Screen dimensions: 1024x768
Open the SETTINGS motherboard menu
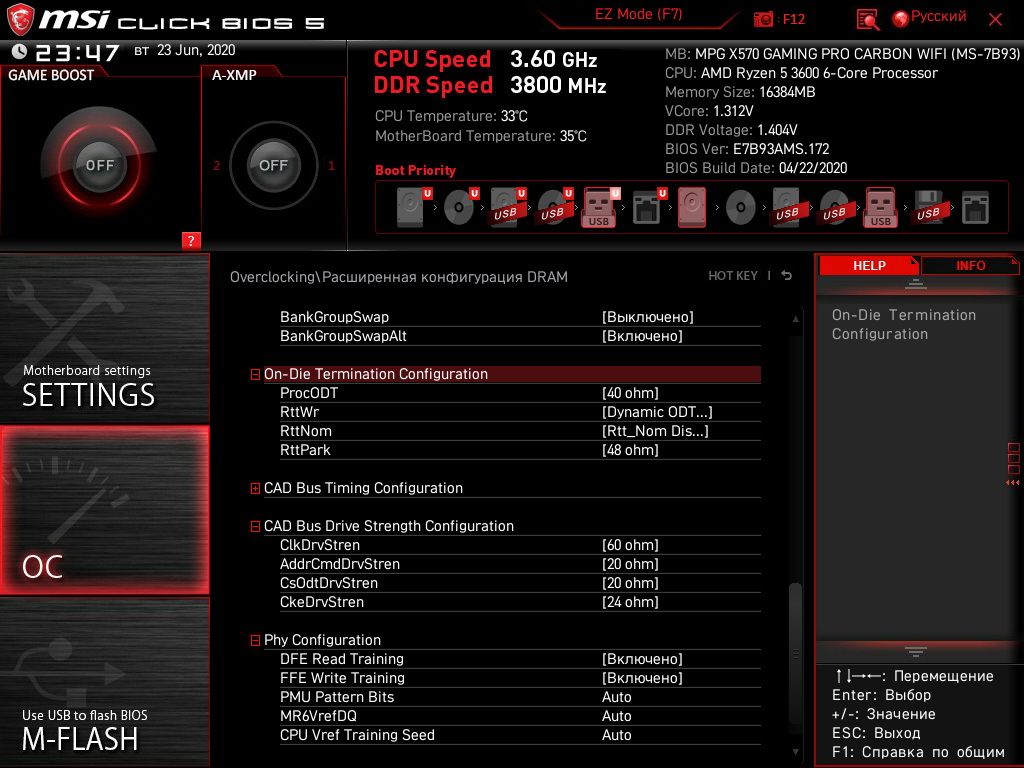pos(104,338)
